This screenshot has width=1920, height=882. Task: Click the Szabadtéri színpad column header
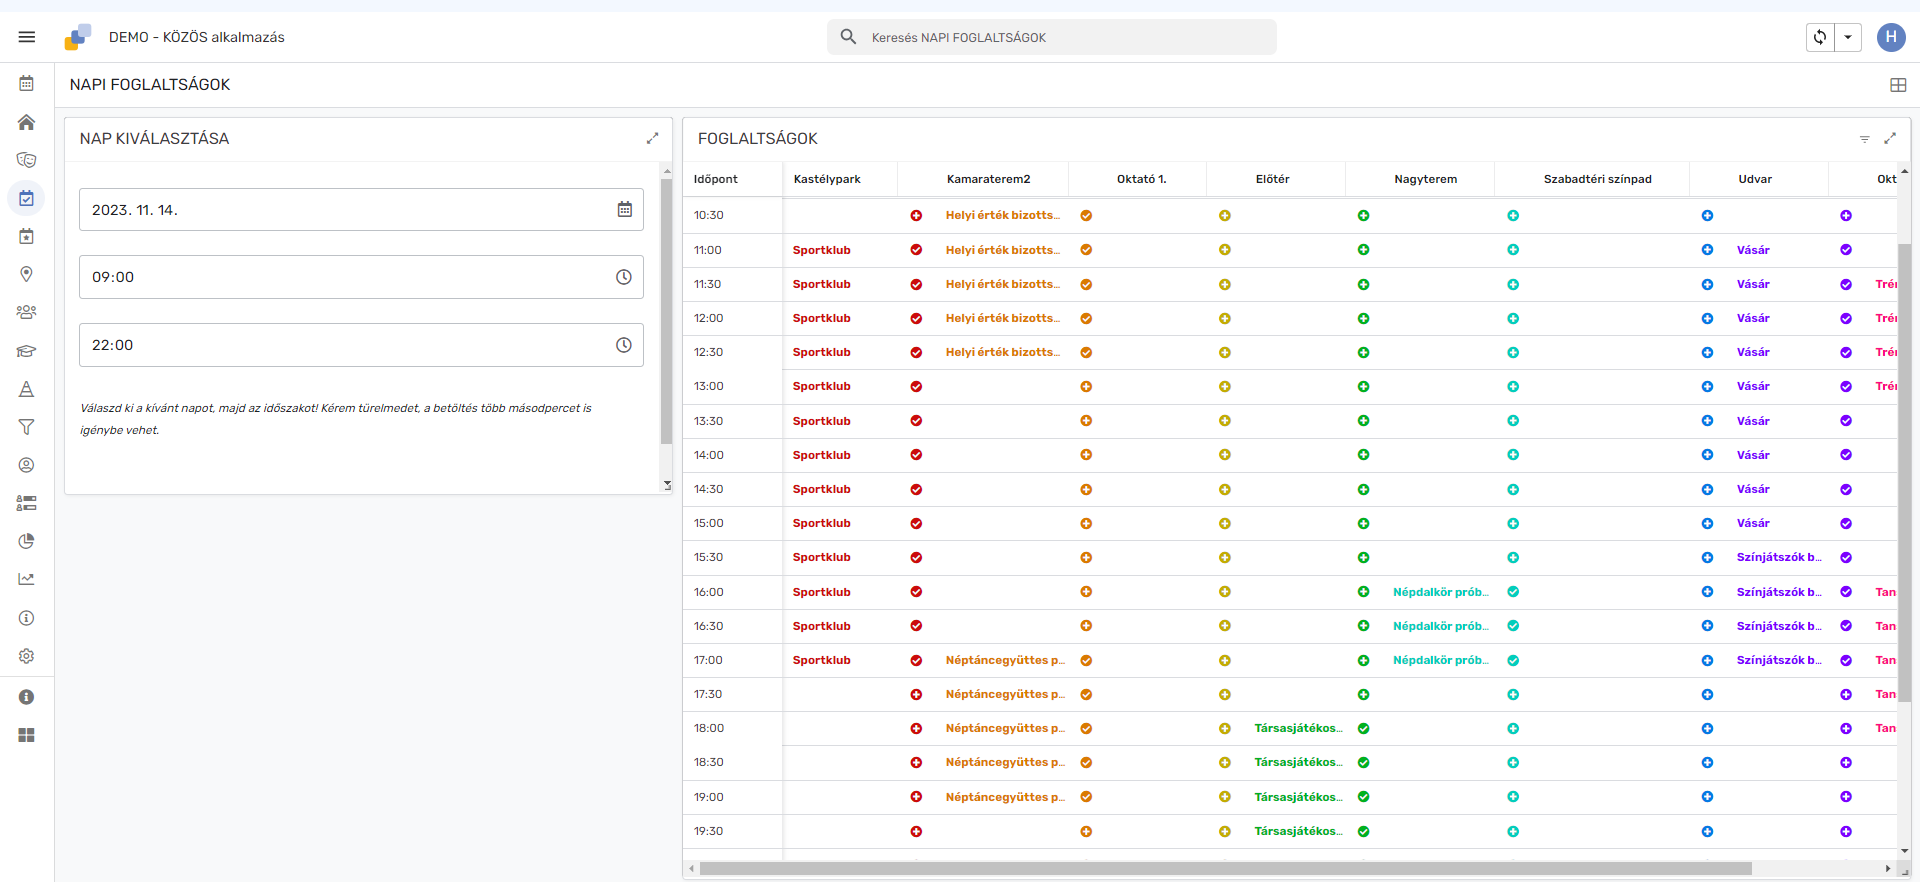point(1597,179)
